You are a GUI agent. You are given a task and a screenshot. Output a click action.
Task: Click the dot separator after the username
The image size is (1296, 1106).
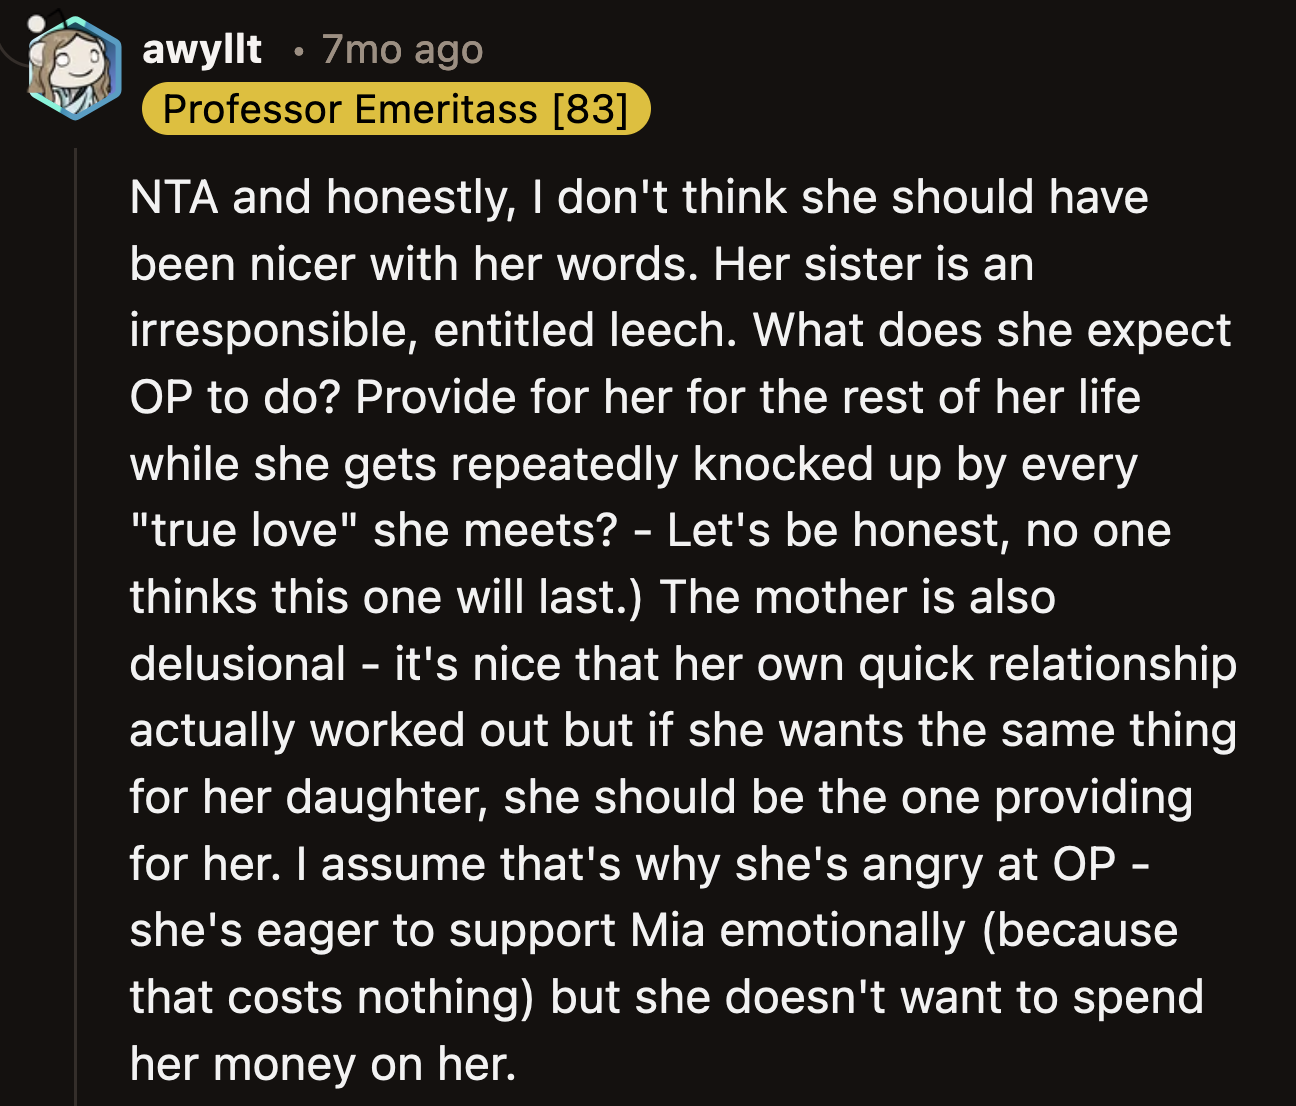[296, 52]
